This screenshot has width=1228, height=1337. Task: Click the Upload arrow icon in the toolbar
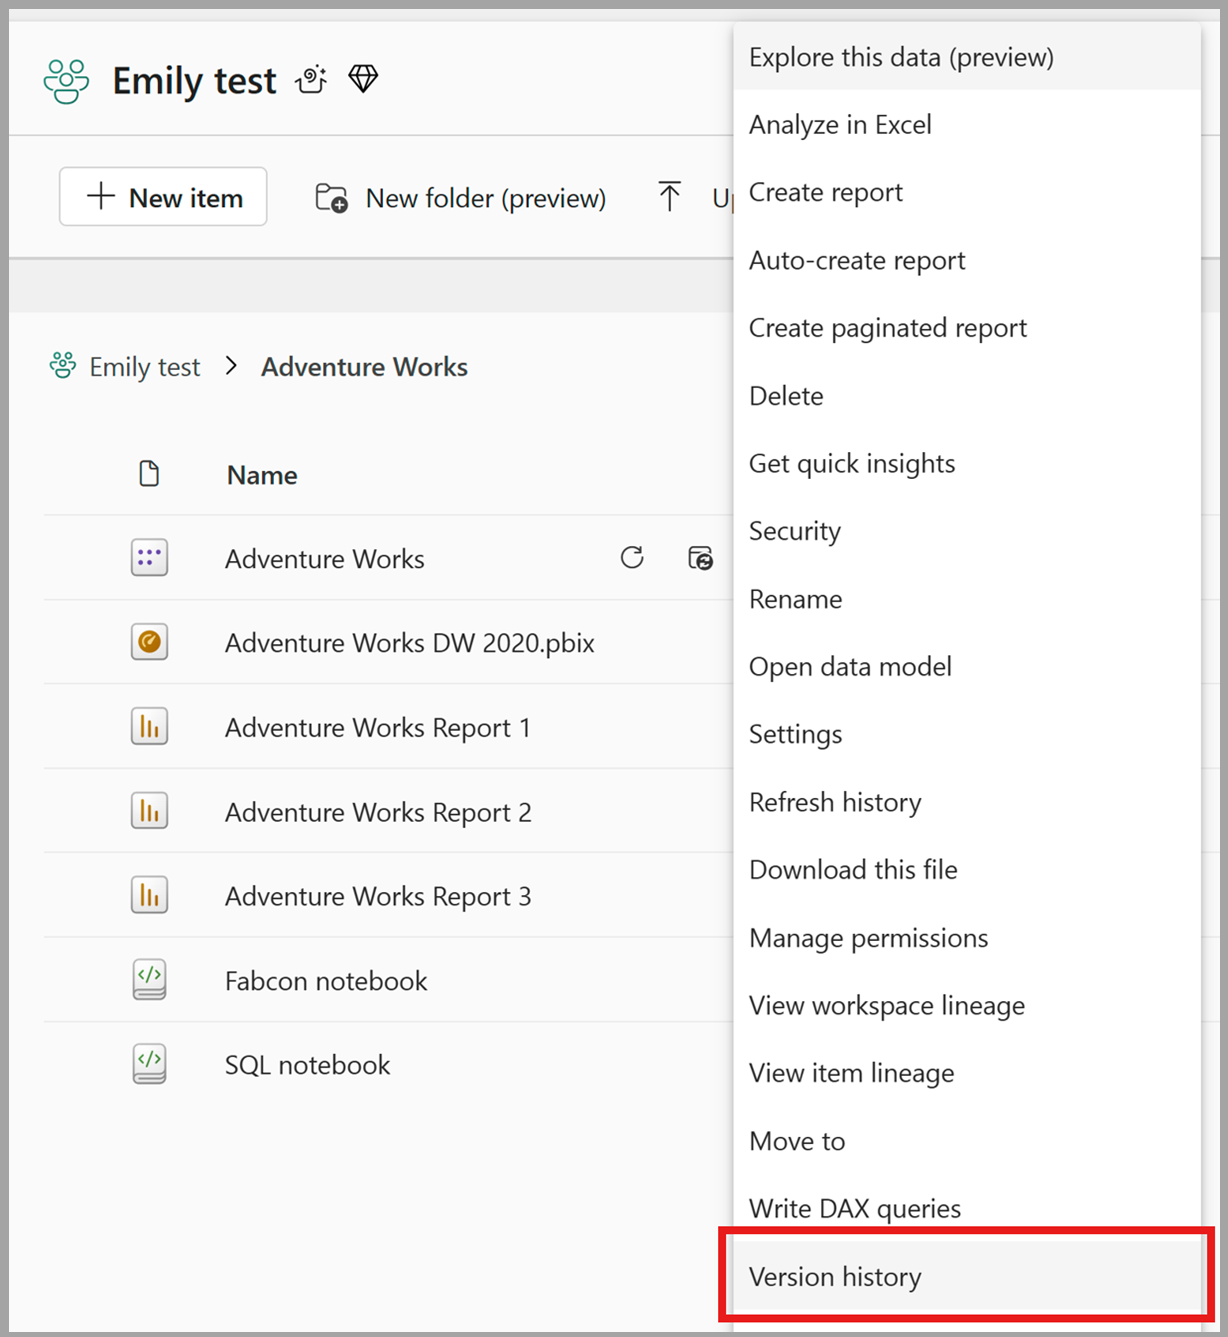(x=670, y=196)
